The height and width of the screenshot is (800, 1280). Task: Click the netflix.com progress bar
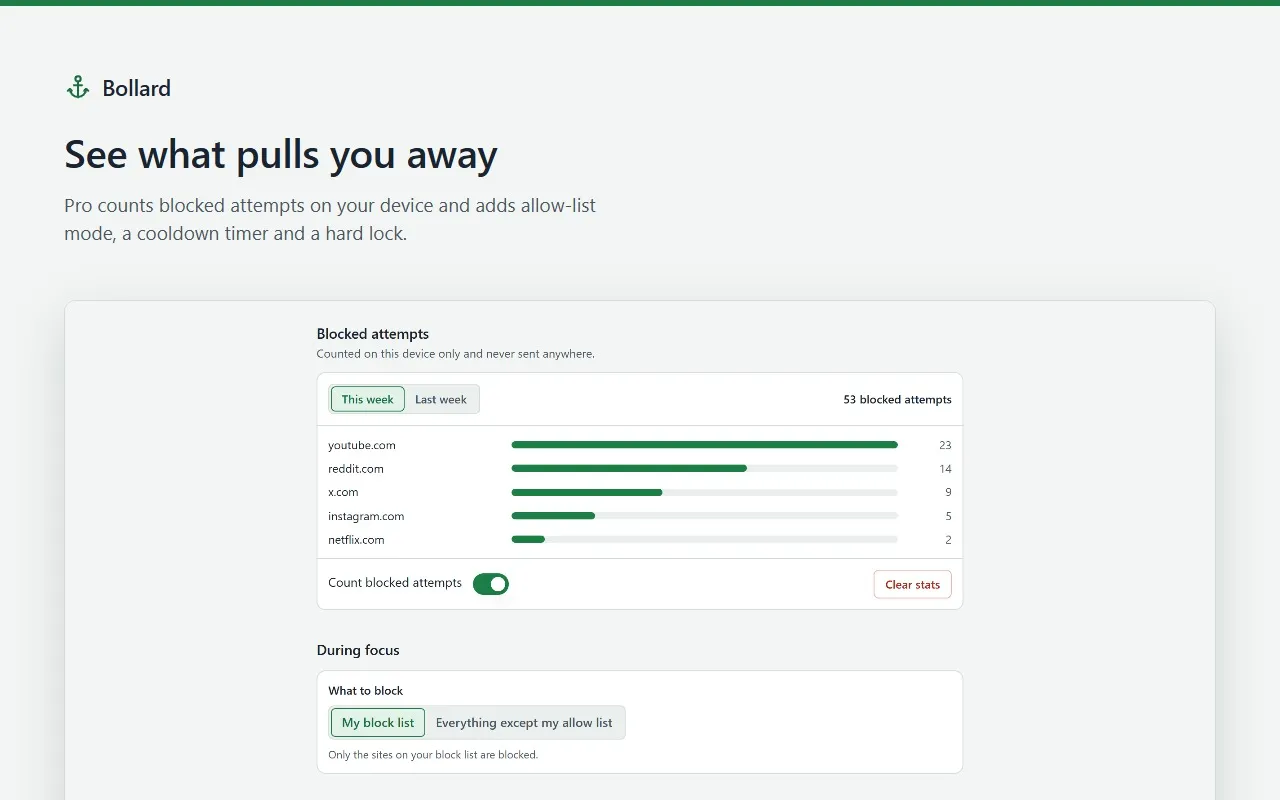pos(704,539)
